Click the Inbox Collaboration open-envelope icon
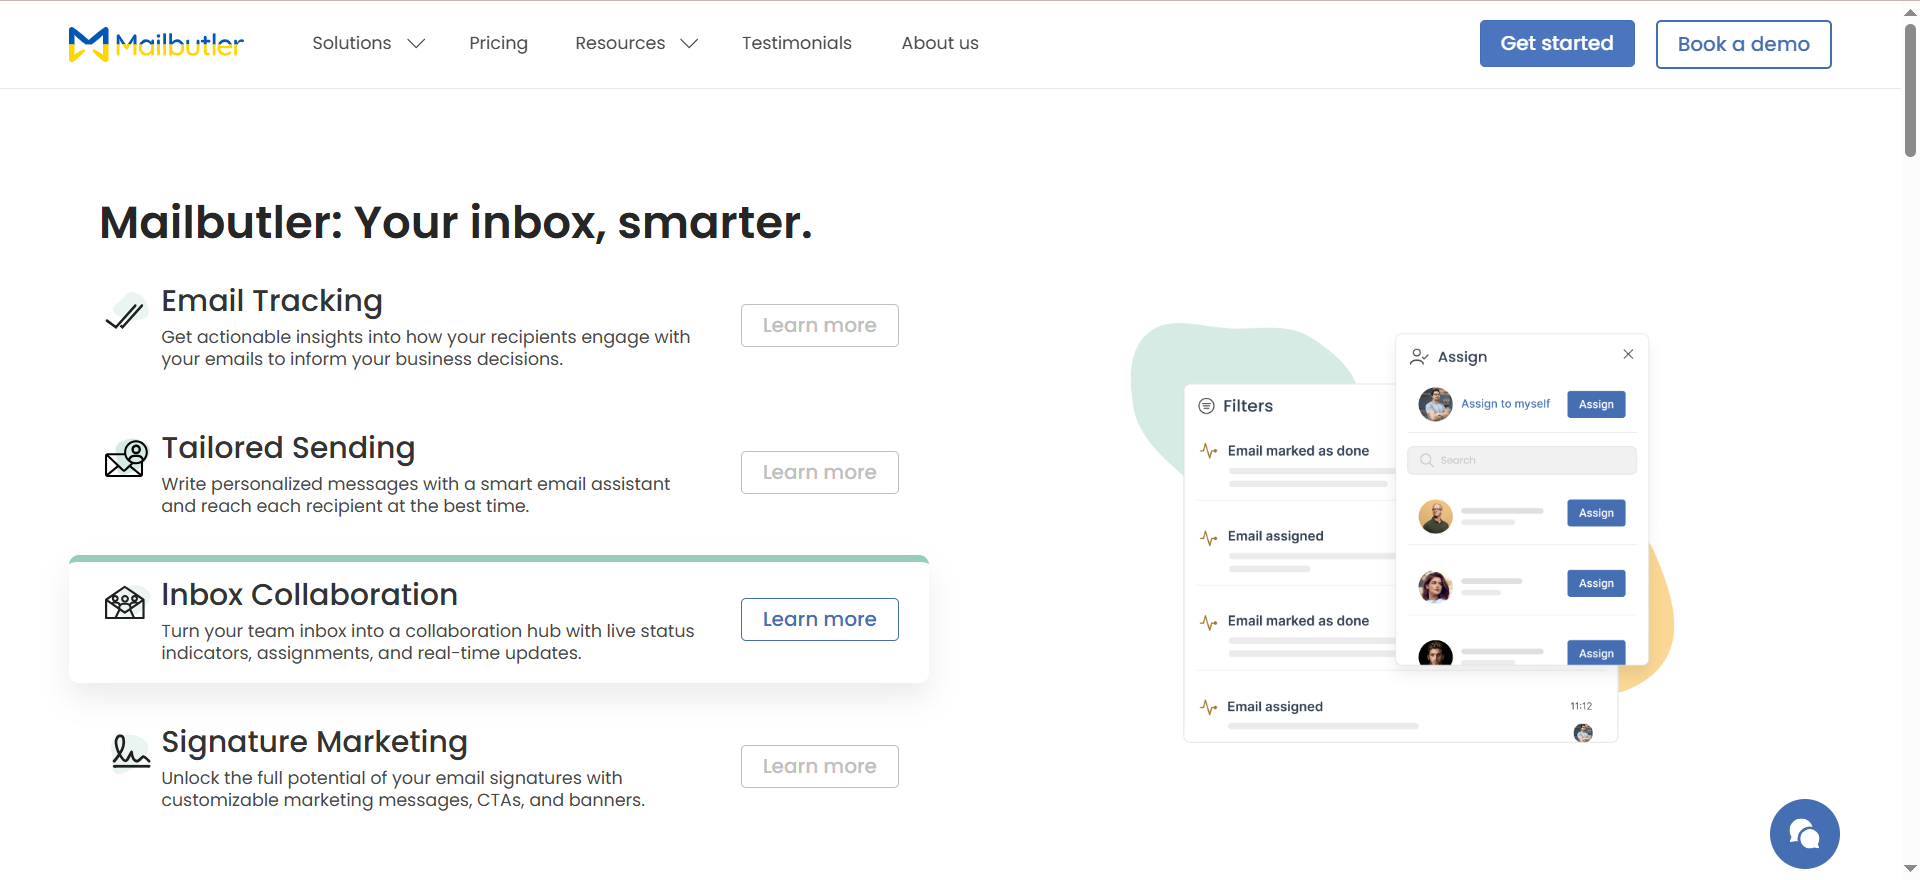The height and width of the screenshot is (880, 1920). (125, 603)
